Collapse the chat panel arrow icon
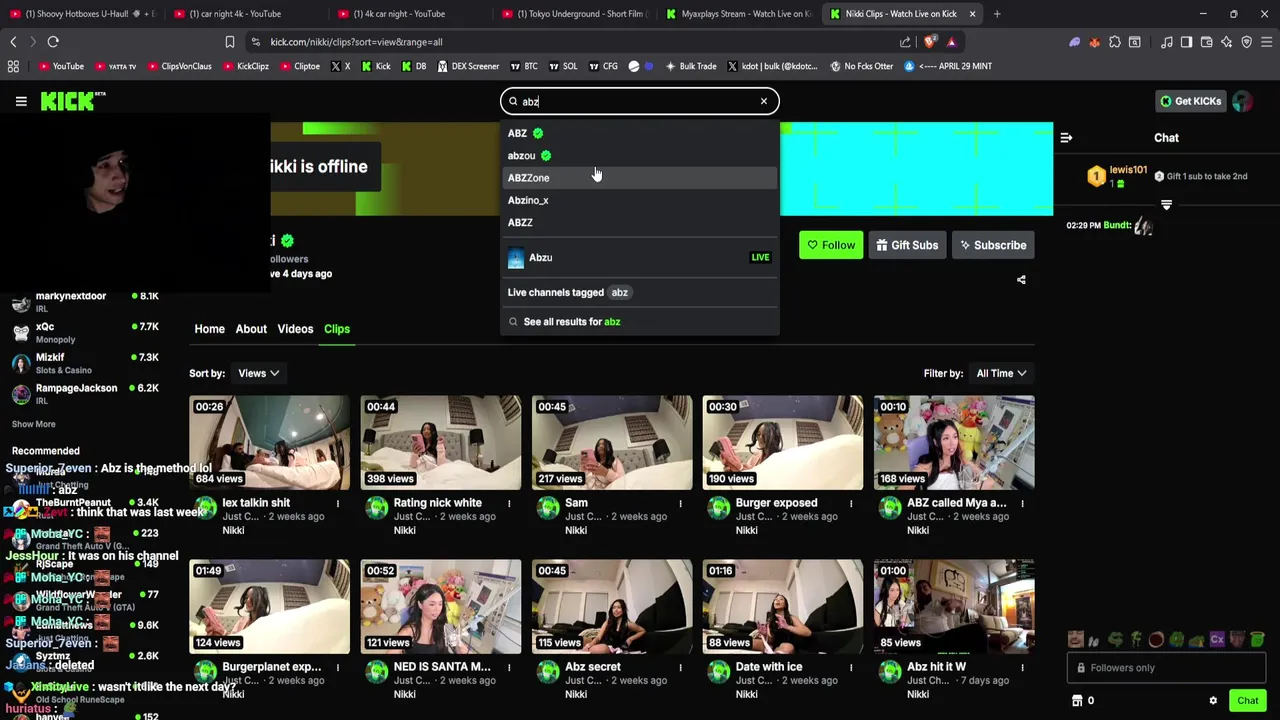 (x=1066, y=138)
